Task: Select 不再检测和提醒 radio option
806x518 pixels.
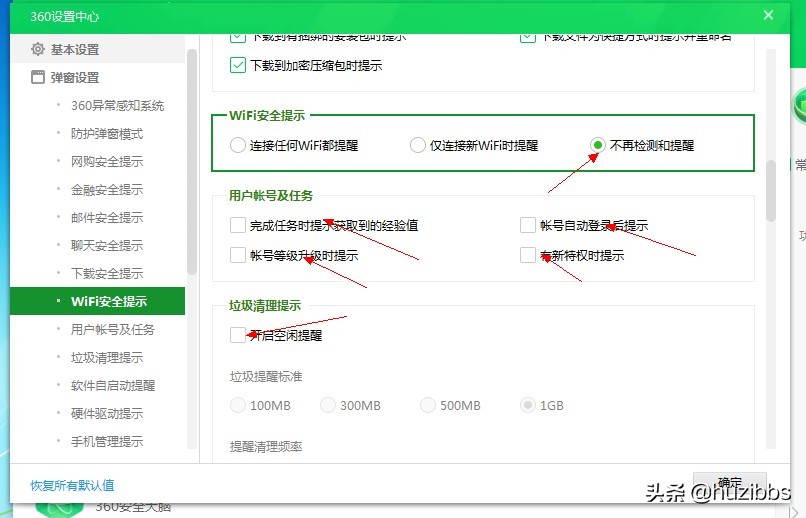Action: coord(597,145)
